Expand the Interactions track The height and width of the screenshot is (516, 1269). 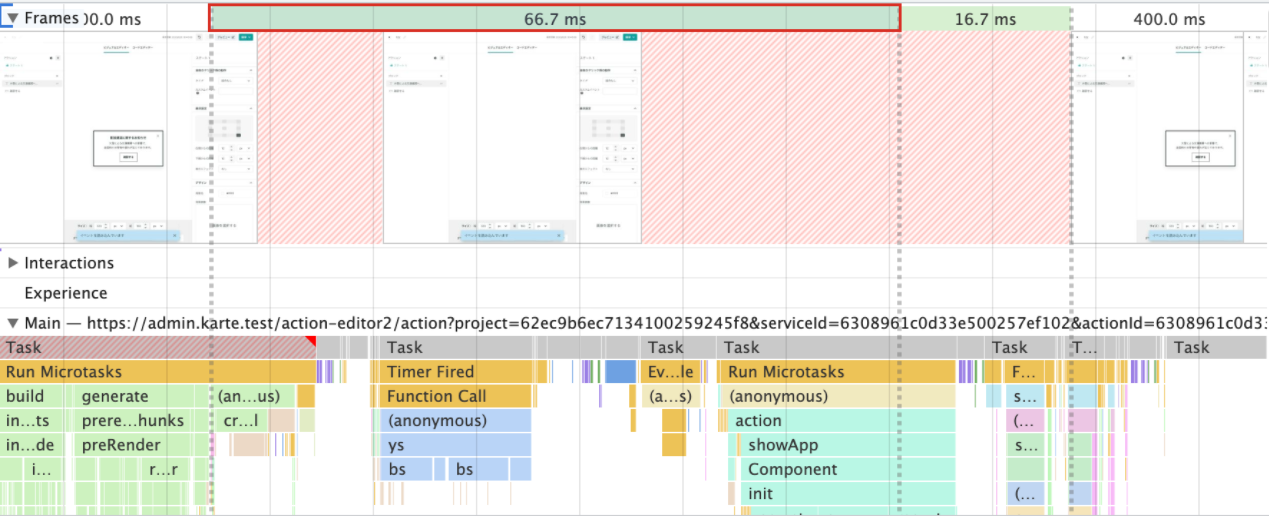(13, 263)
